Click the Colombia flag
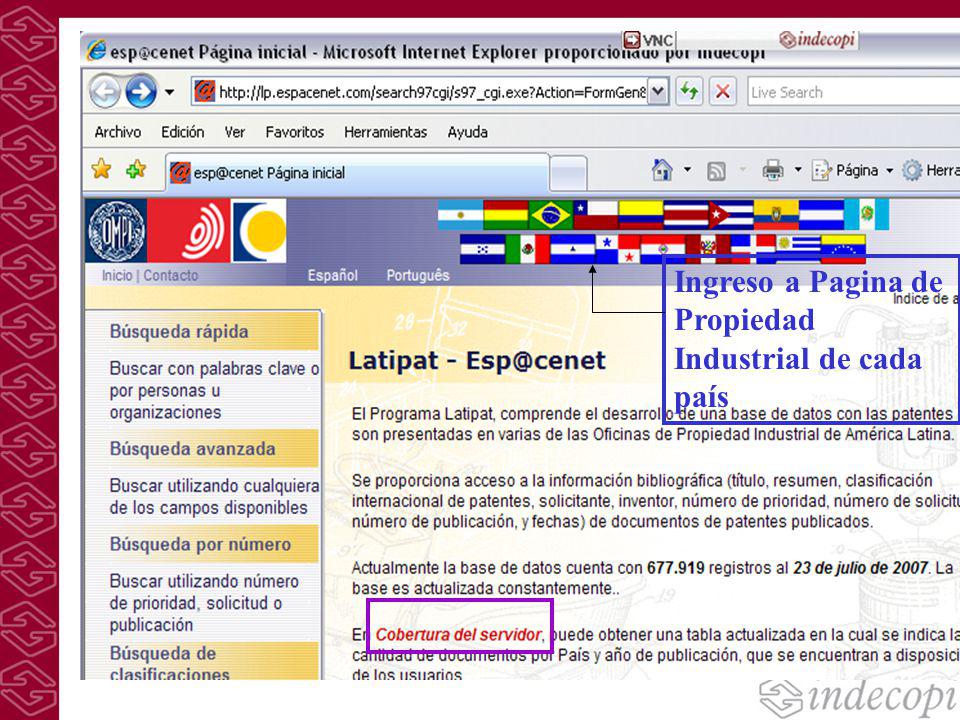Image resolution: width=960 pixels, height=720 pixels. [640, 215]
